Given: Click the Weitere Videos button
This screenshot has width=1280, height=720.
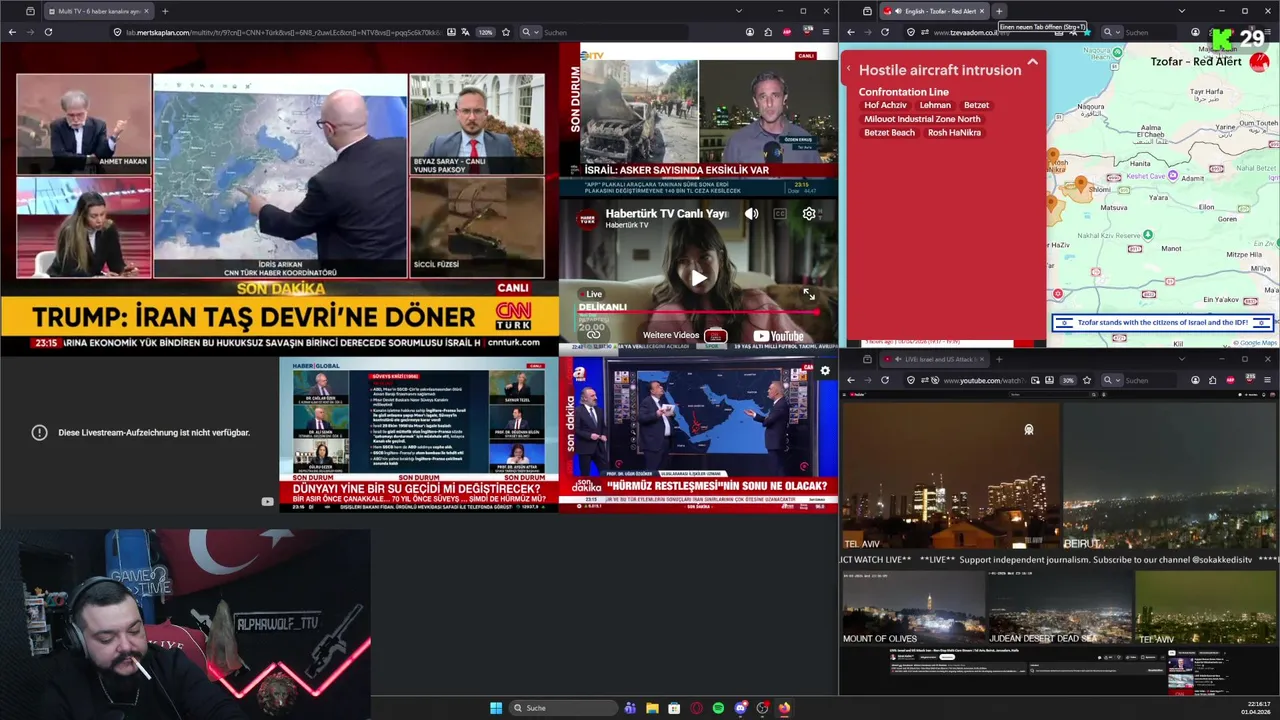Looking at the screenshot, I should pyautogui.click(x=683, y=336).
